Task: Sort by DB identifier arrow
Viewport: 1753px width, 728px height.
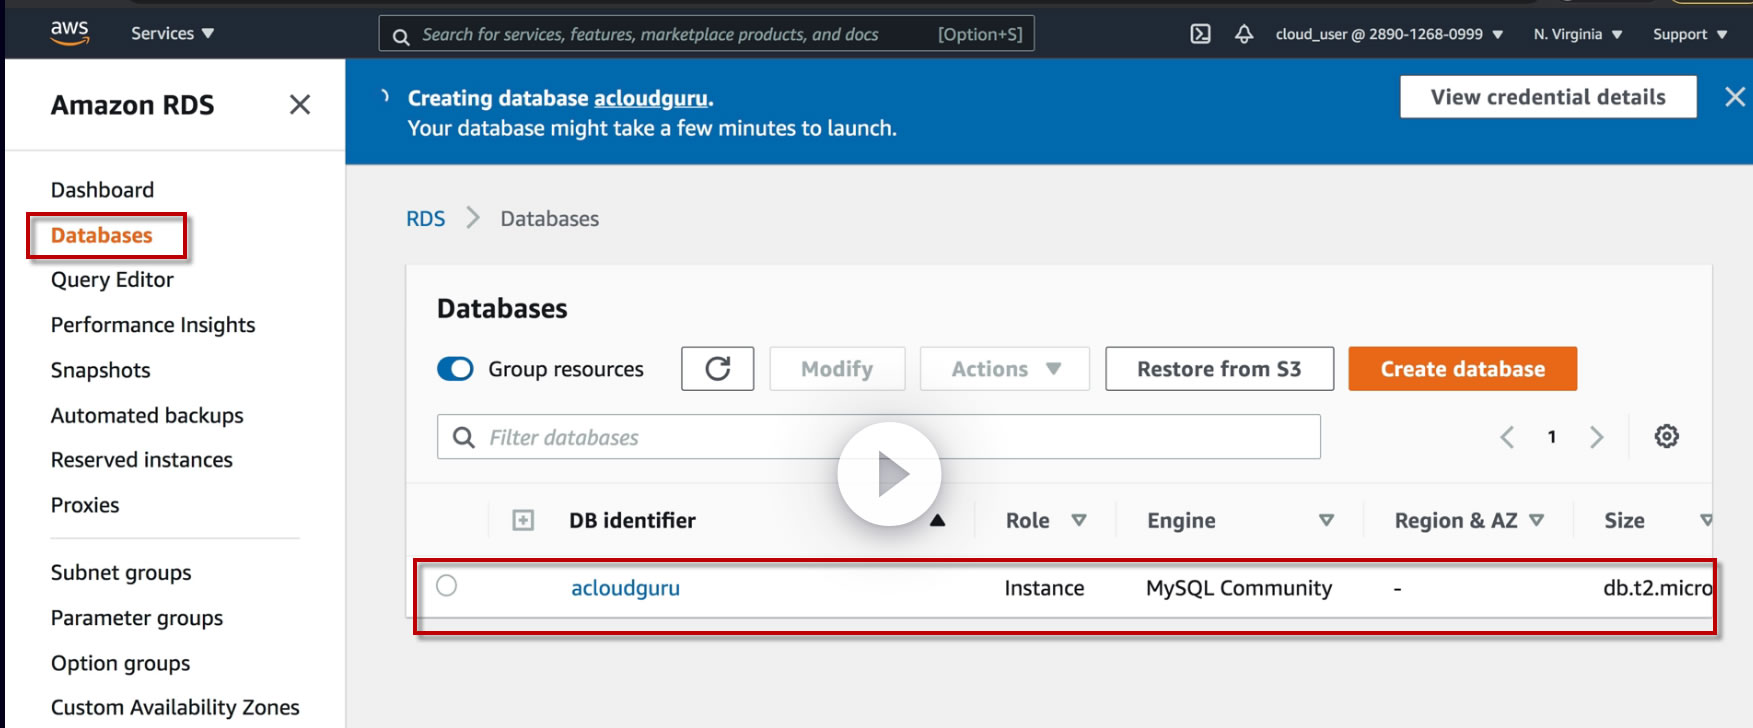Action: tap(937, 520)
